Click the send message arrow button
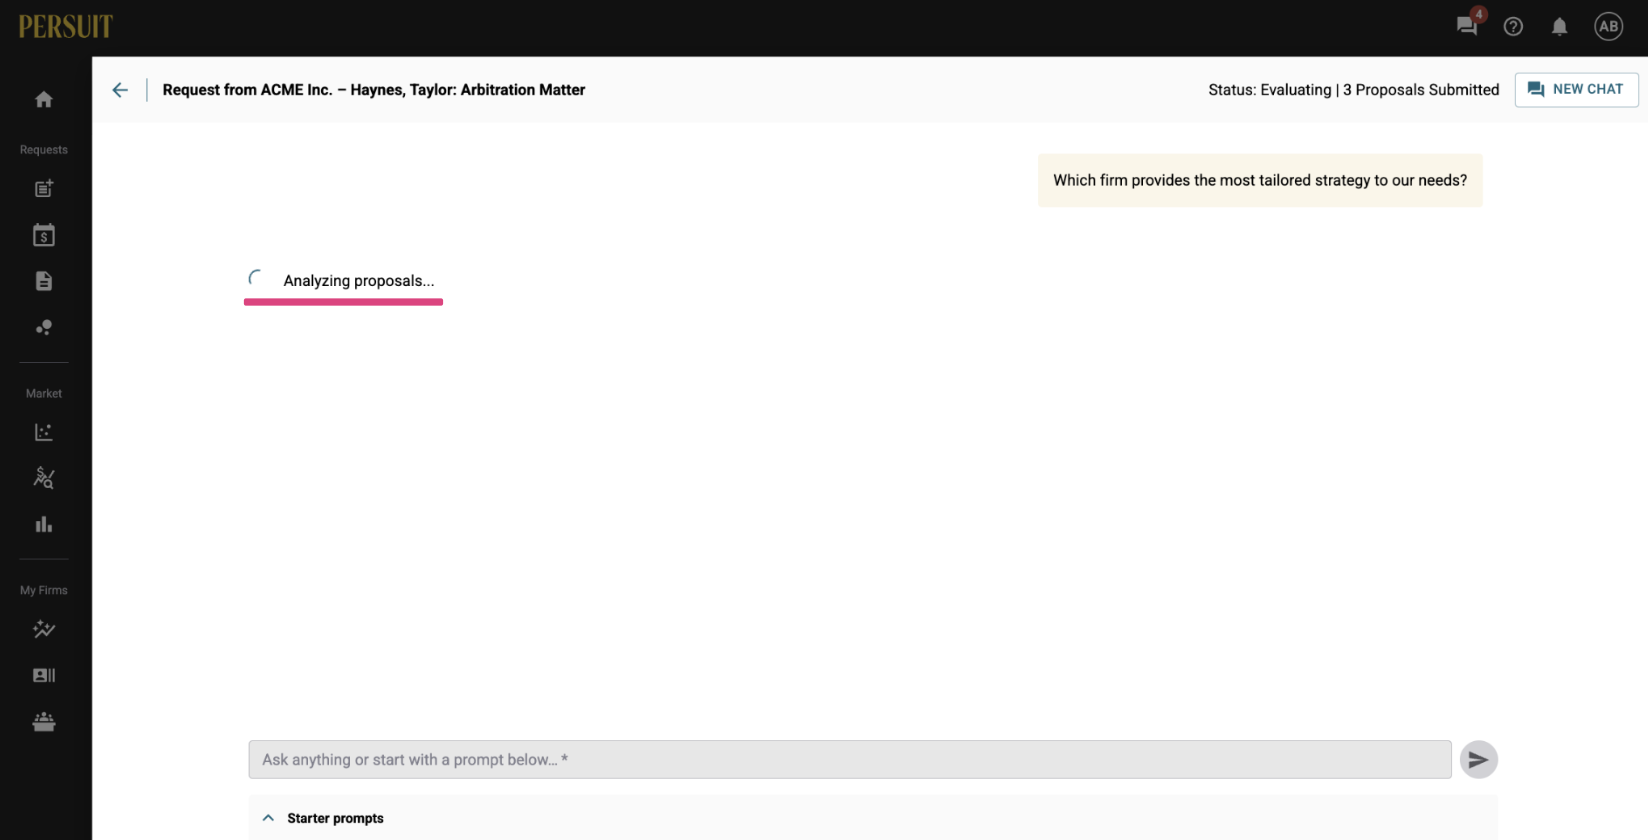 pyautogui.click(x=1478, y=760)
